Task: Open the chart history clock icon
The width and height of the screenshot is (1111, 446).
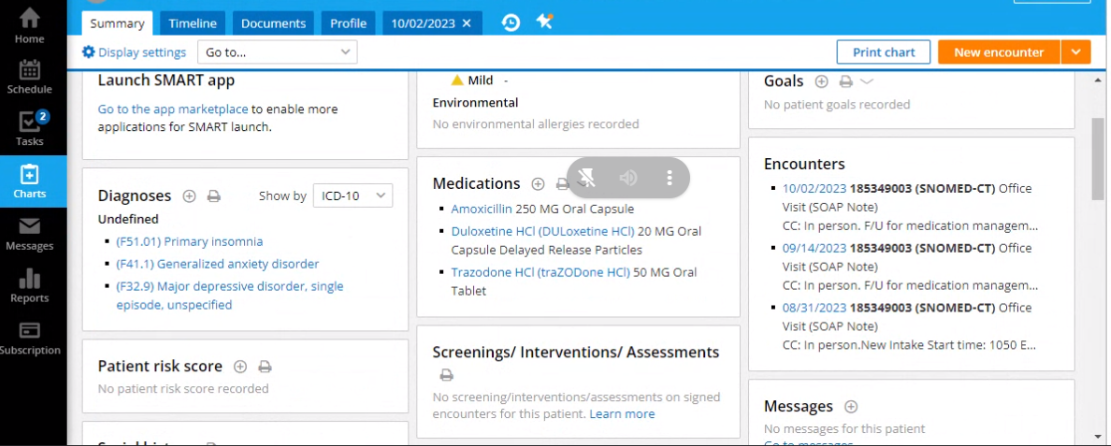Action: 511,22
